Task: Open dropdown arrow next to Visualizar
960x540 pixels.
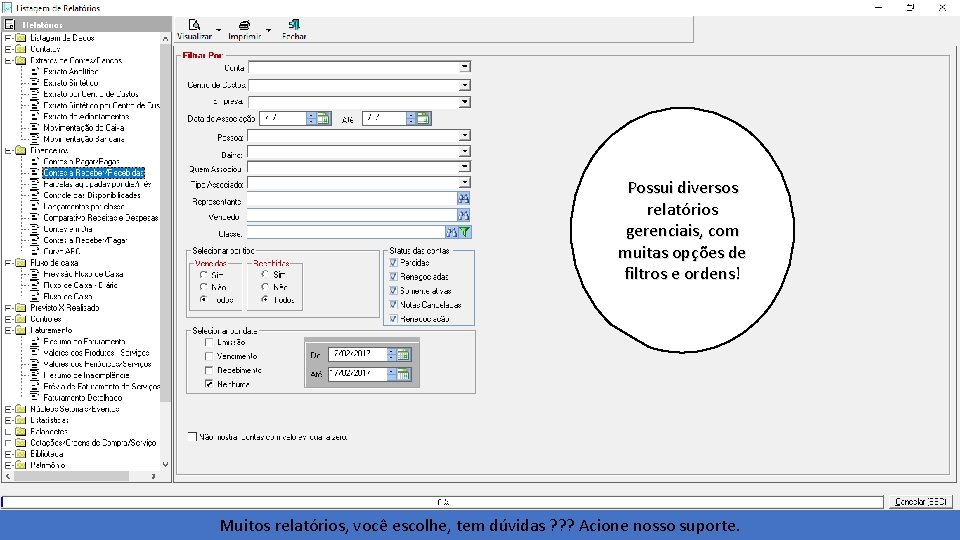Action: [219, 29]
